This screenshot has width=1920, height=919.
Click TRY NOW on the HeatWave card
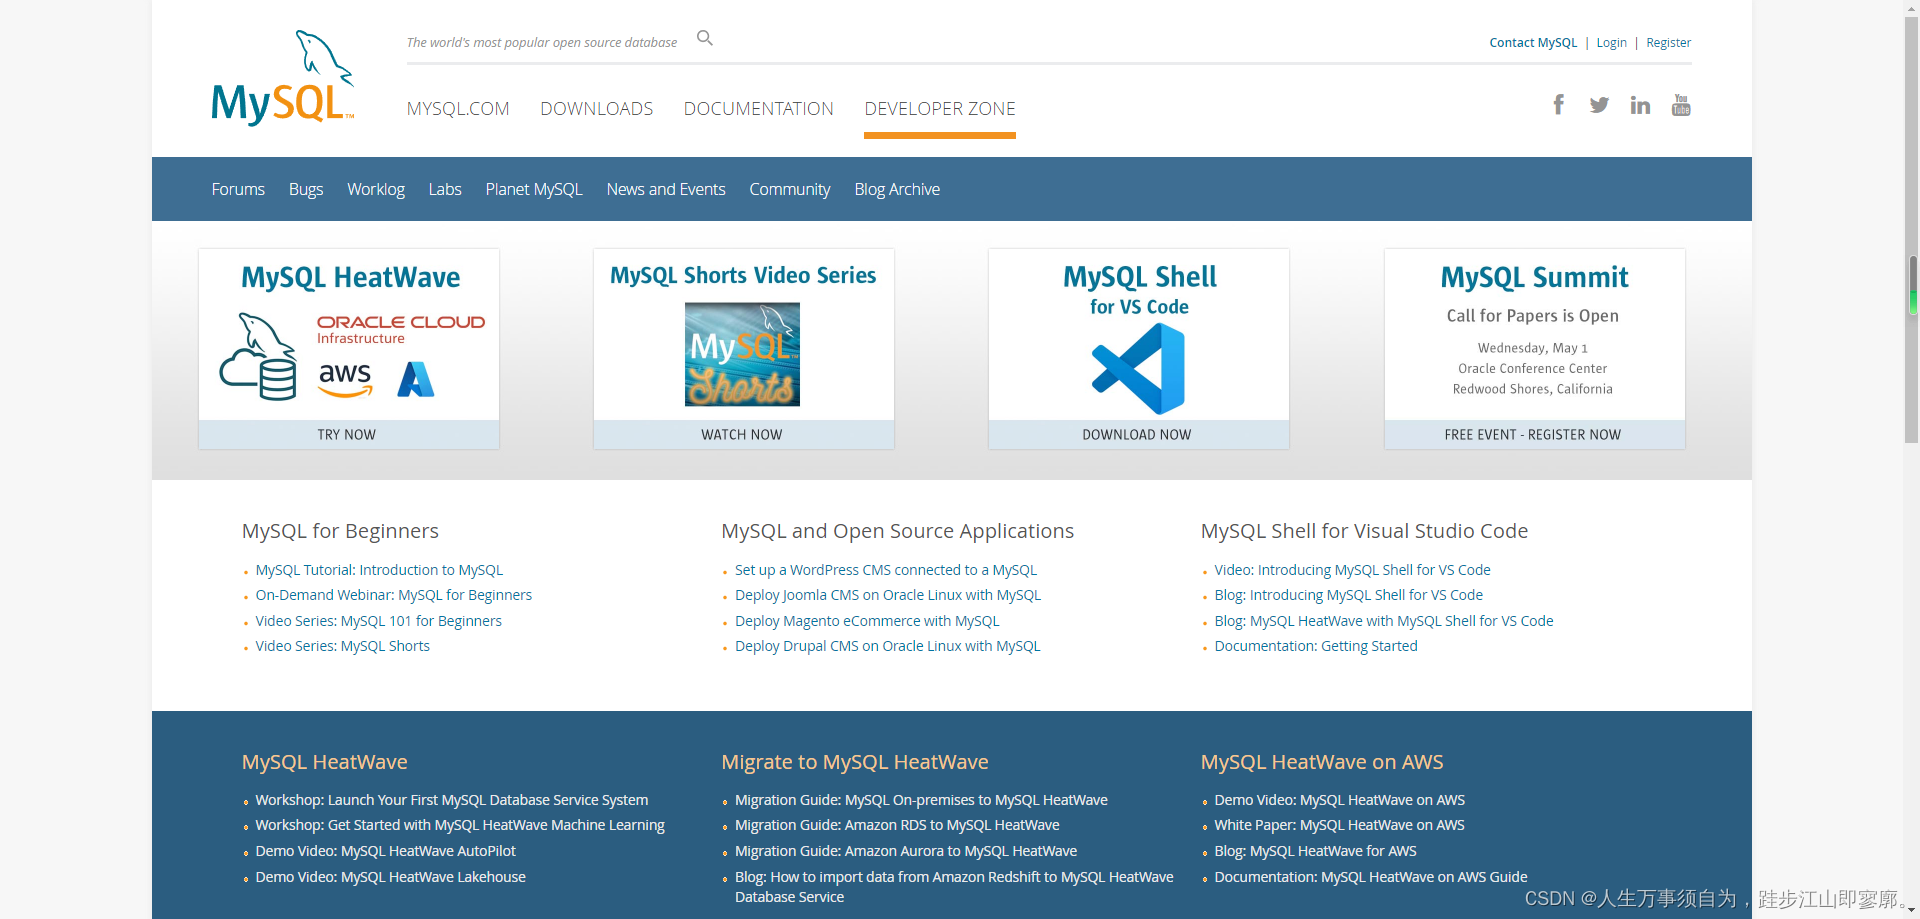[x=348, y=434]
